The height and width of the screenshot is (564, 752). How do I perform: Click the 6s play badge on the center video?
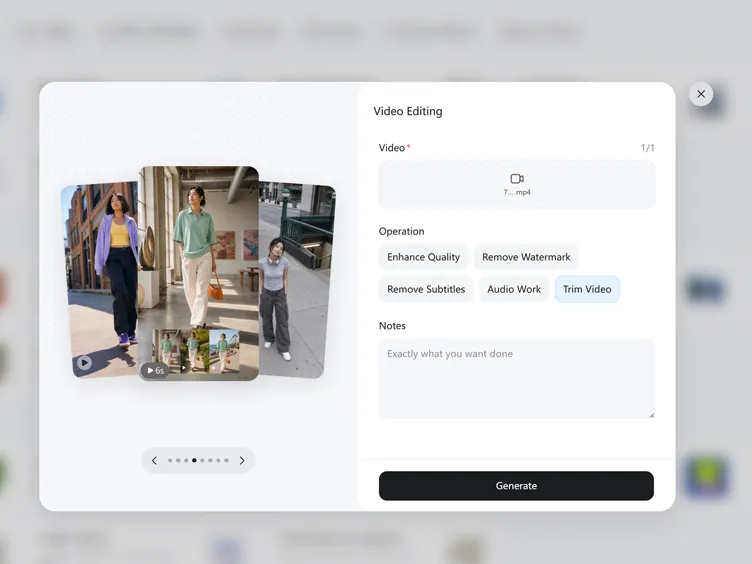[155, 370]
